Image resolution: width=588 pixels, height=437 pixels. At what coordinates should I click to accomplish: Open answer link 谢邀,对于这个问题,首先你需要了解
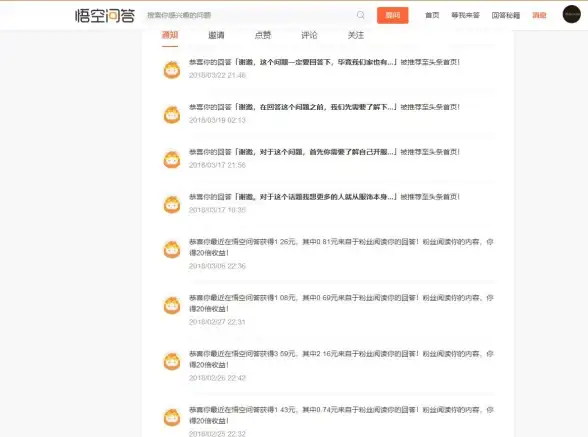point(316,152)
